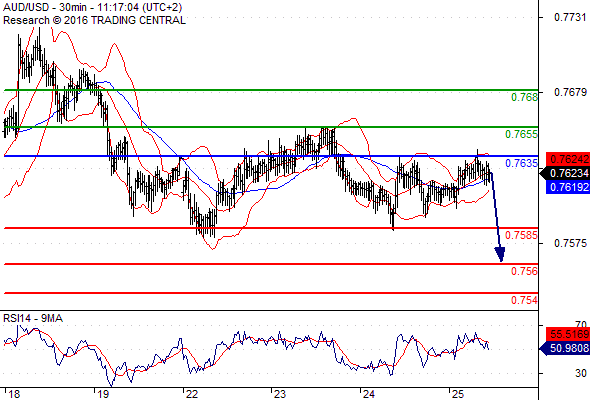Screen dimensions: 590x400
Task: Click the 0.7655 green resistance label
Action: click(x=521, y=134)
